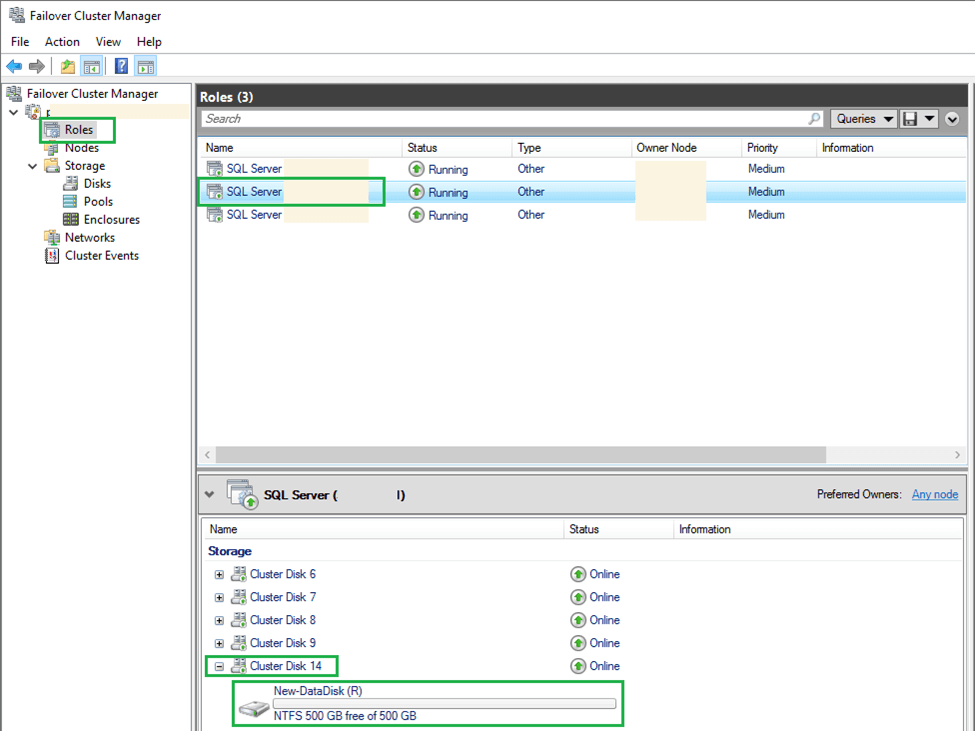Click the first SQL Server role icon

click(215, 168)
